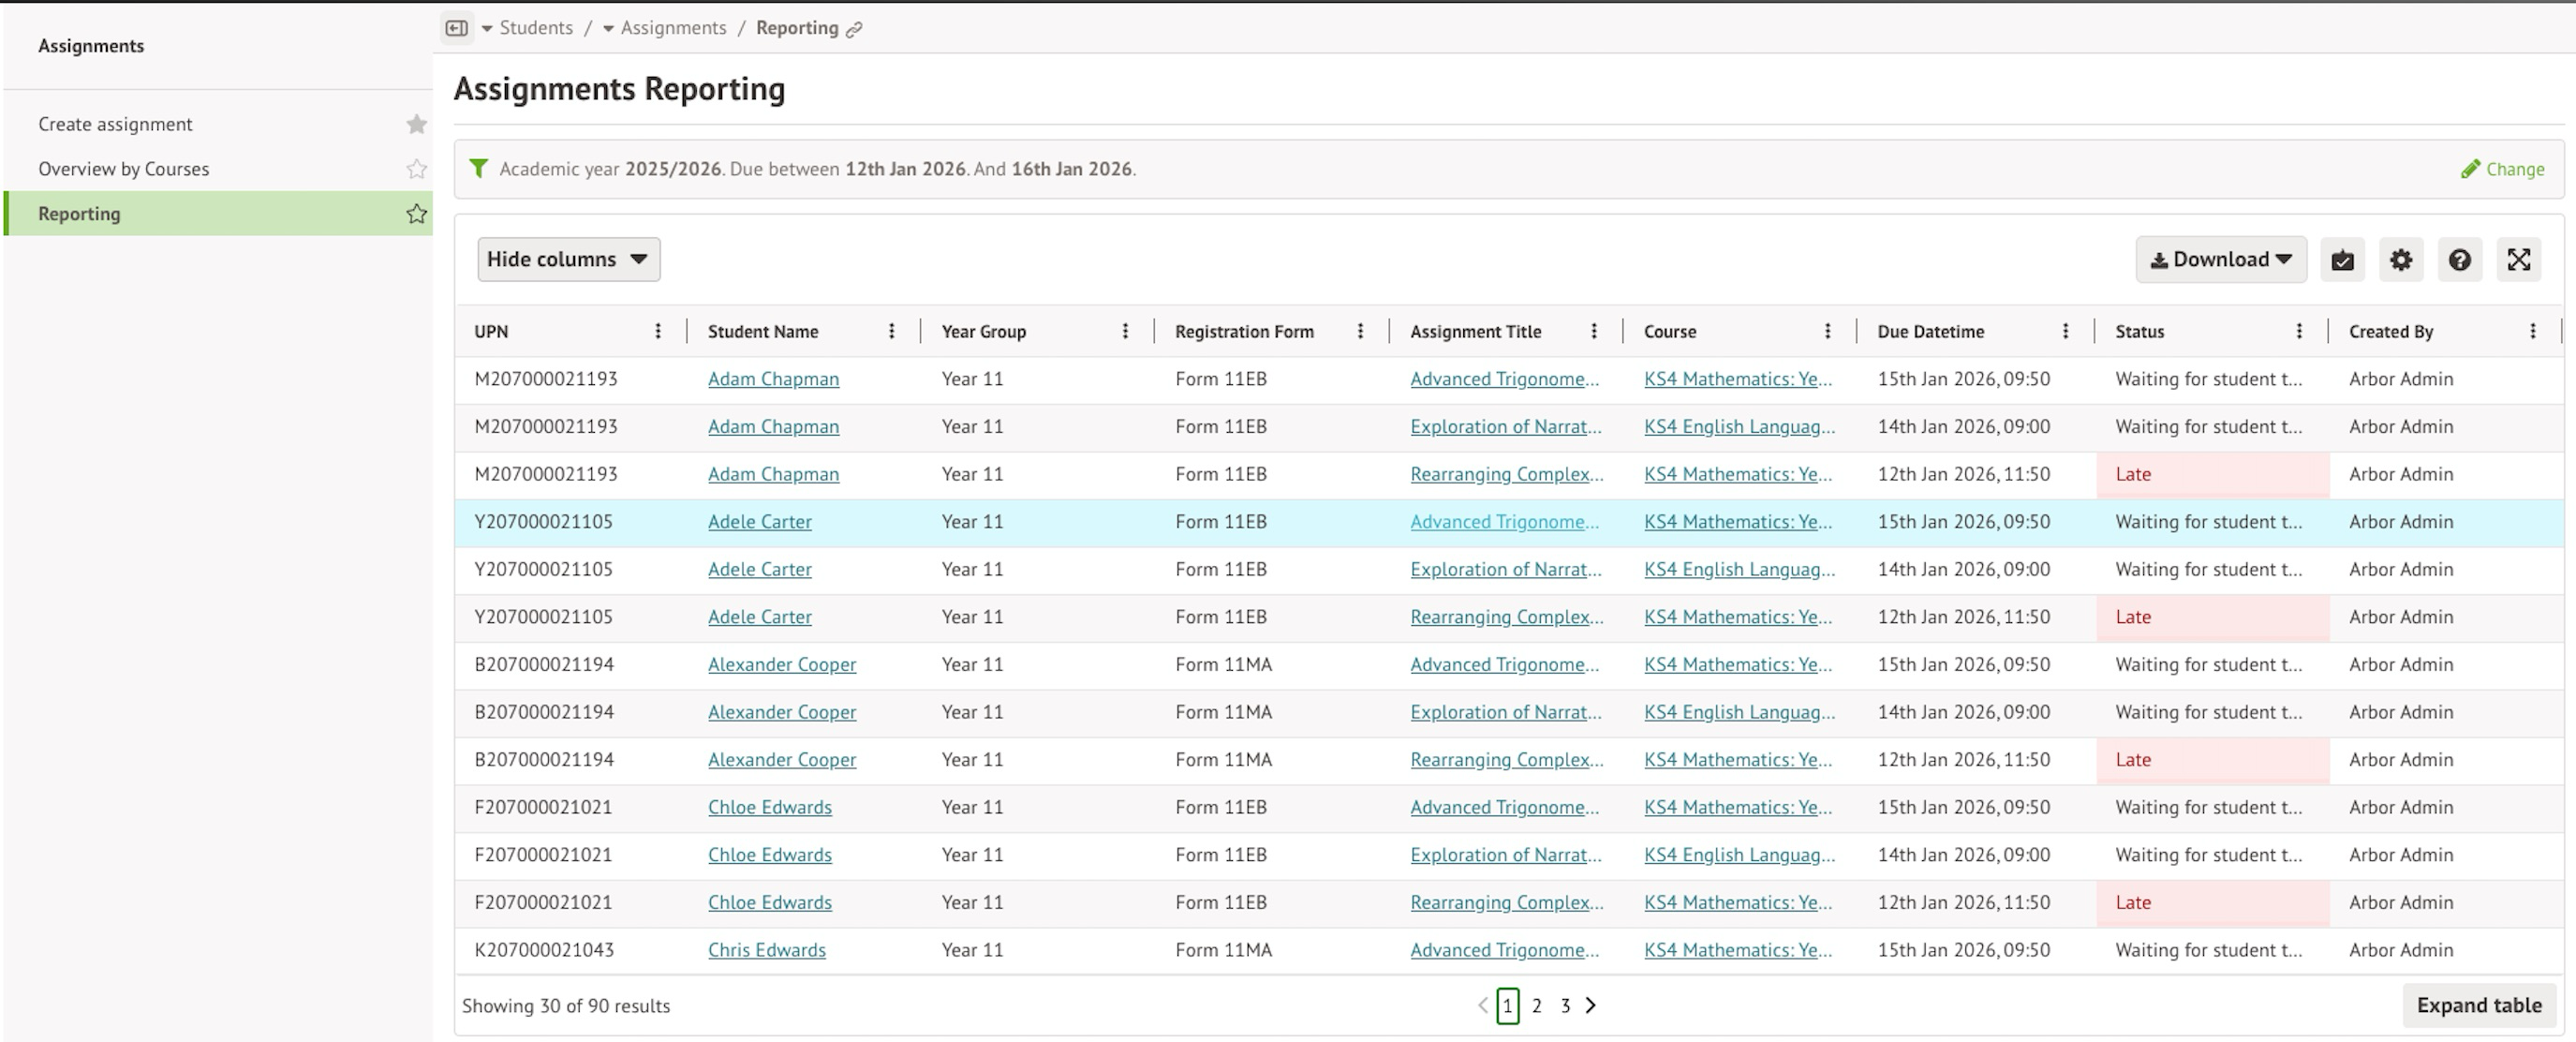
Task: Open Adele Carter's Advanced Trigonometry assignment link
Action: coord(1504,522)
